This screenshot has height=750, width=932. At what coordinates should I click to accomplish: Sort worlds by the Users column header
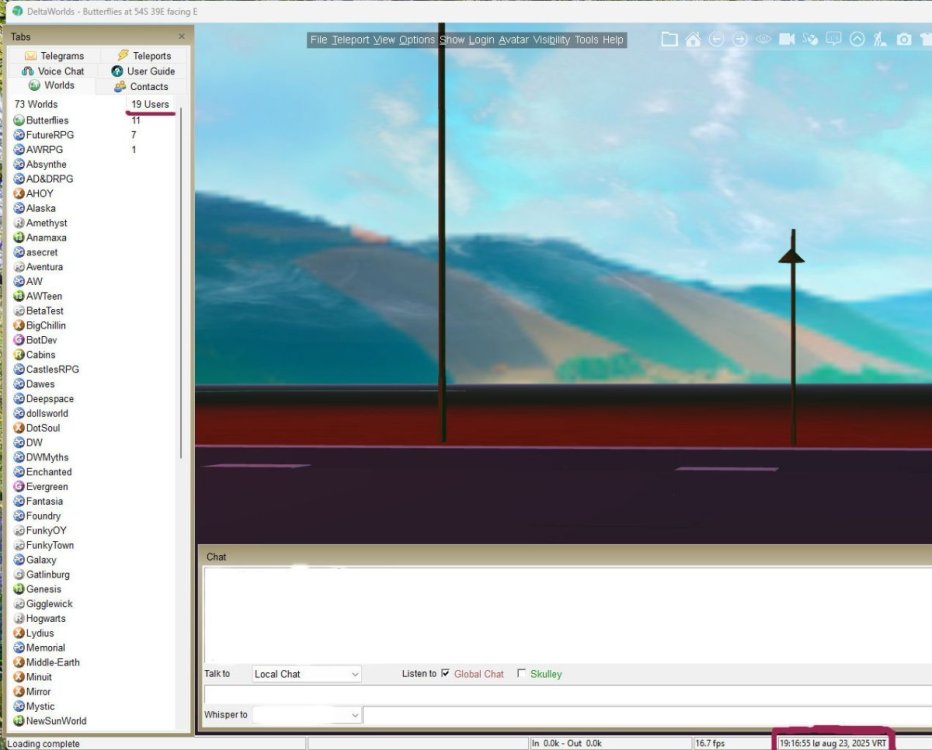150,104
